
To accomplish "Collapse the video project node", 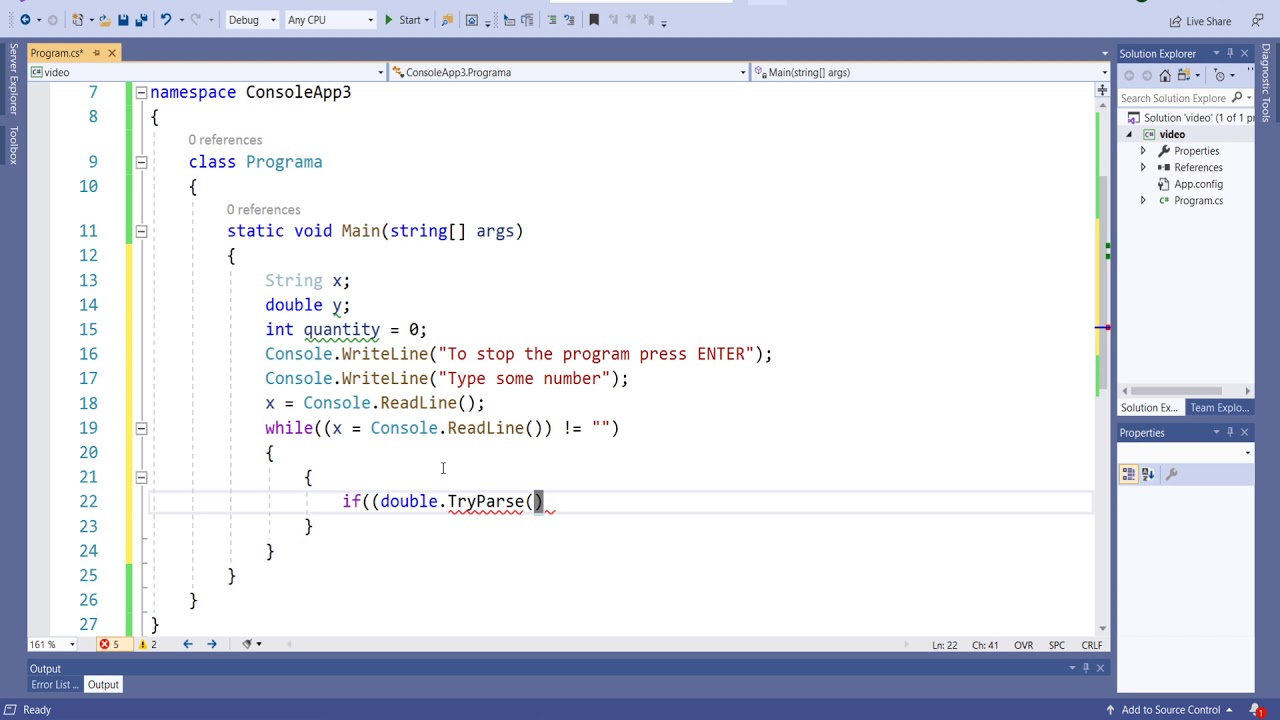I will point(1130,134).
